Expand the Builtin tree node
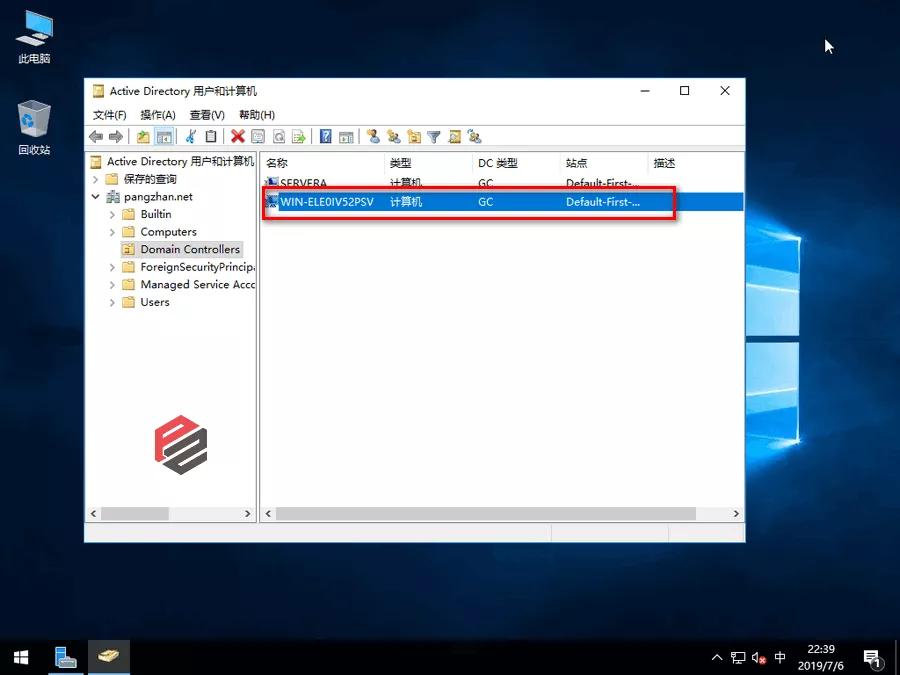Screen dimensions: 900x675 [x=112, y=214]
